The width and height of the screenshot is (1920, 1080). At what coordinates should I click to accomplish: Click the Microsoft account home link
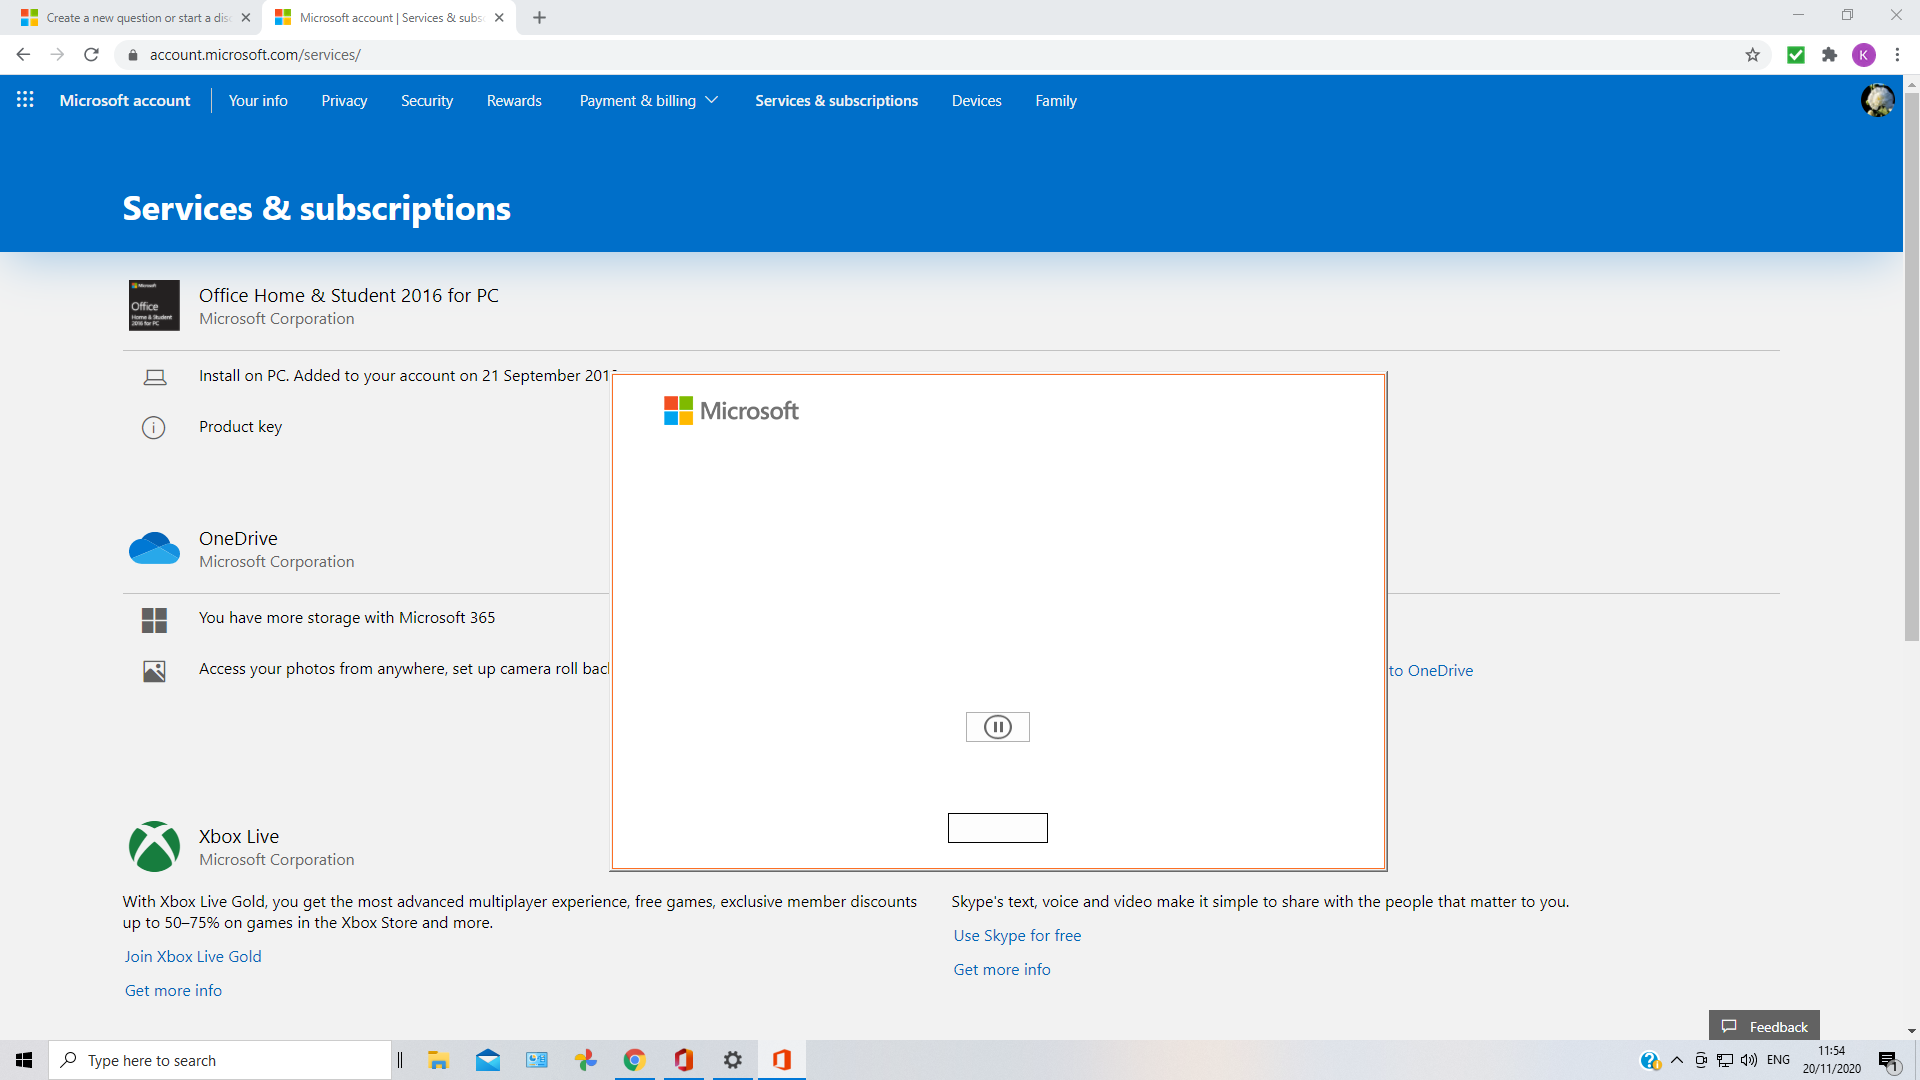point(125,100)
